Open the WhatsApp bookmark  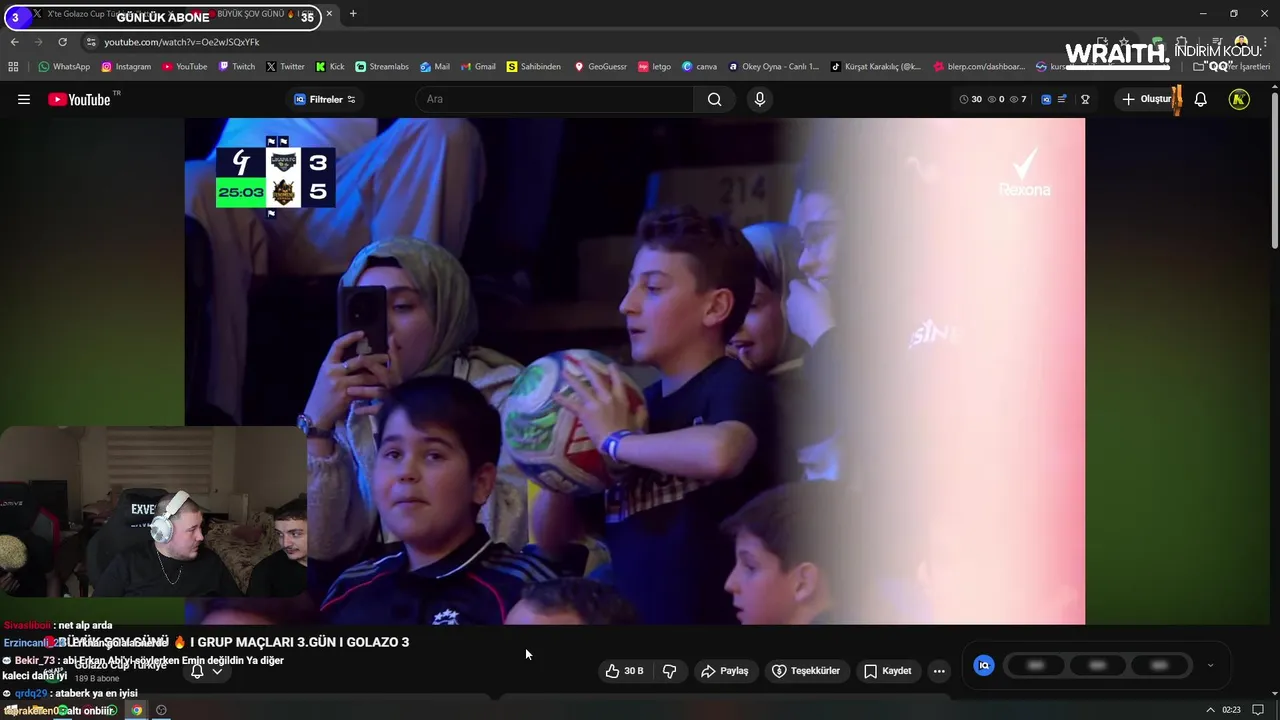[x=64, y=67]
